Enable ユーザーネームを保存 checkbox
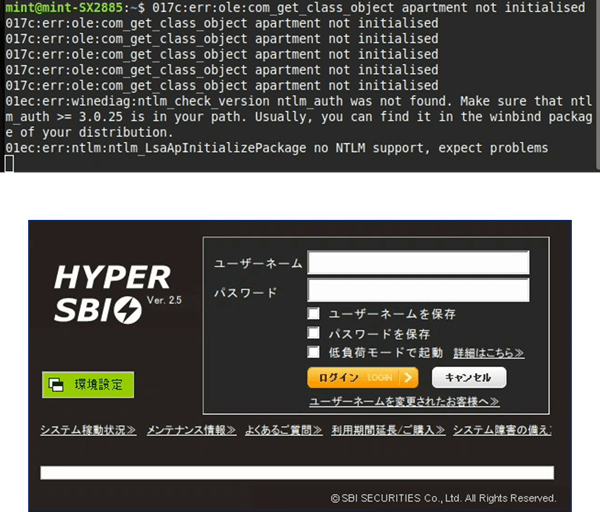This screenshot has width=600, height=512. pos(313,313)
